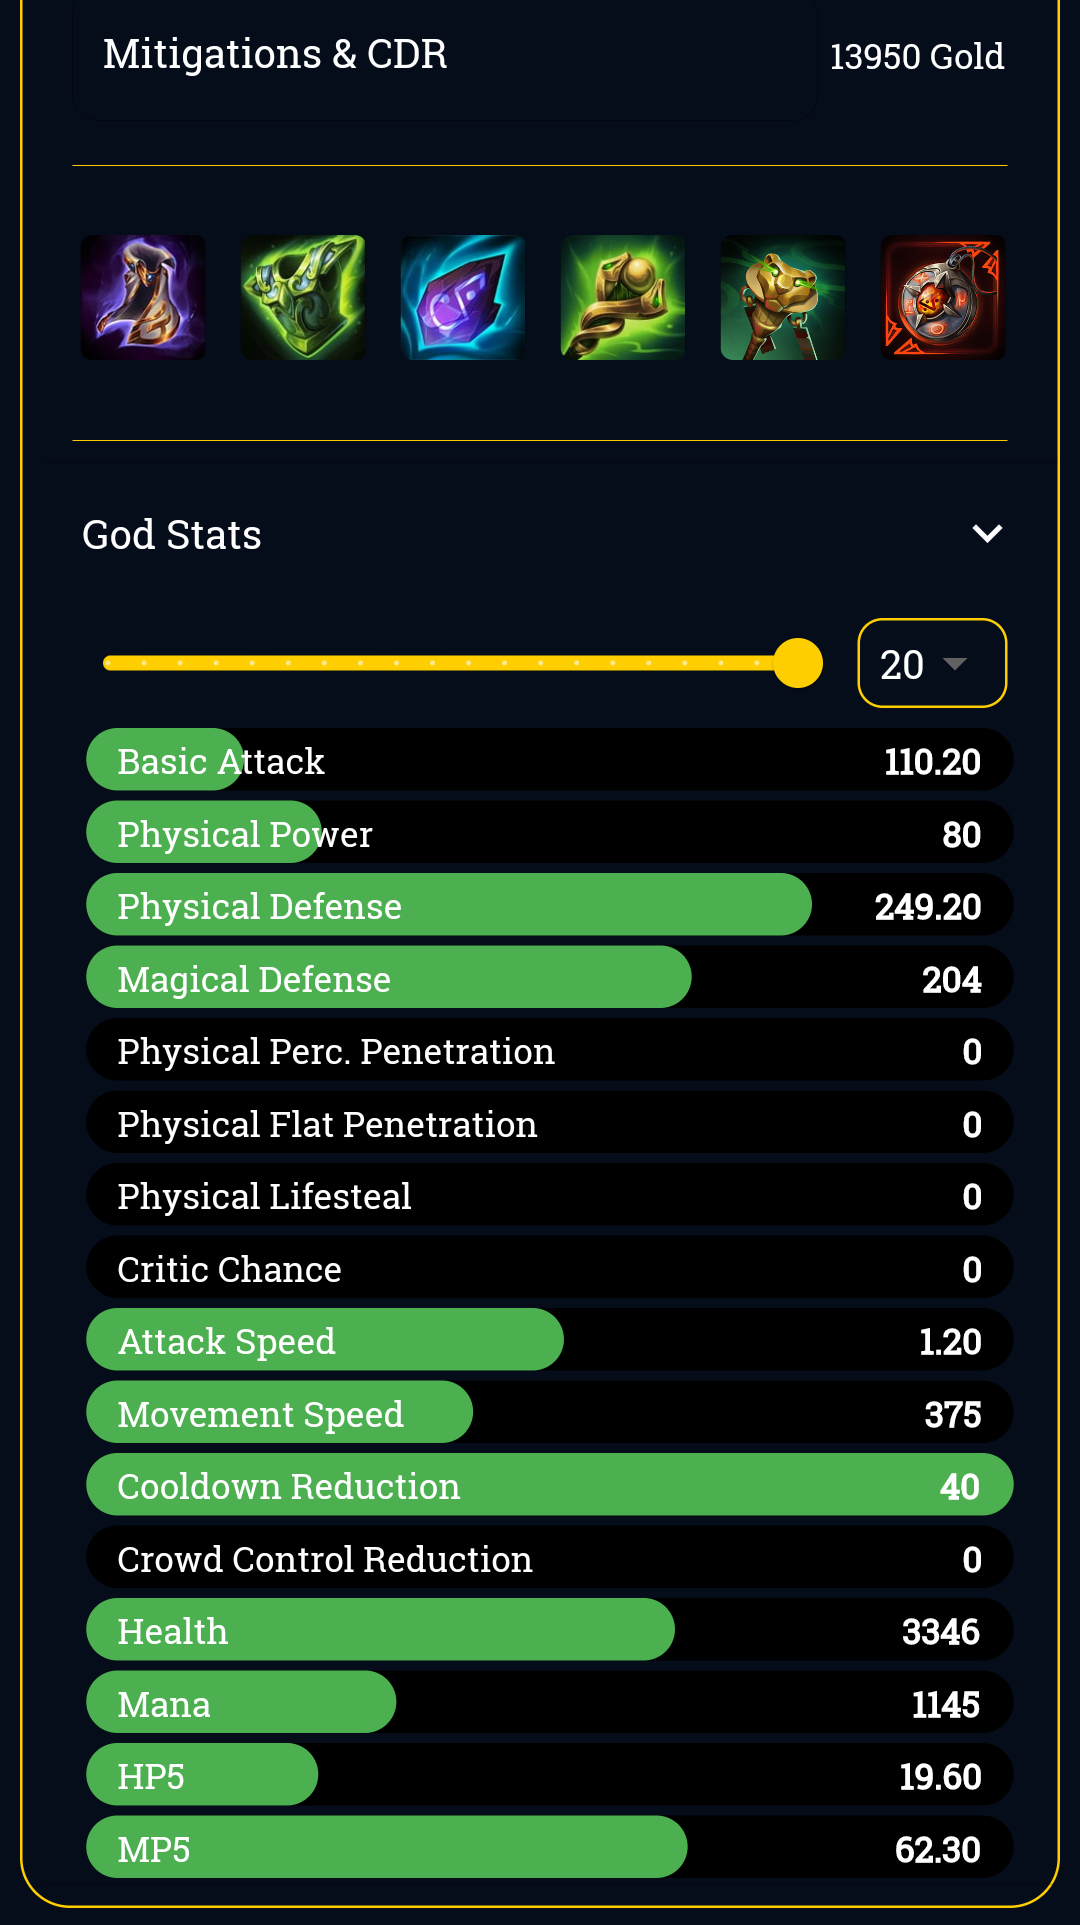Click the yellow level slider handle
The width and height of the screenshot is (1080, 1925).
(x=798, y=663)
